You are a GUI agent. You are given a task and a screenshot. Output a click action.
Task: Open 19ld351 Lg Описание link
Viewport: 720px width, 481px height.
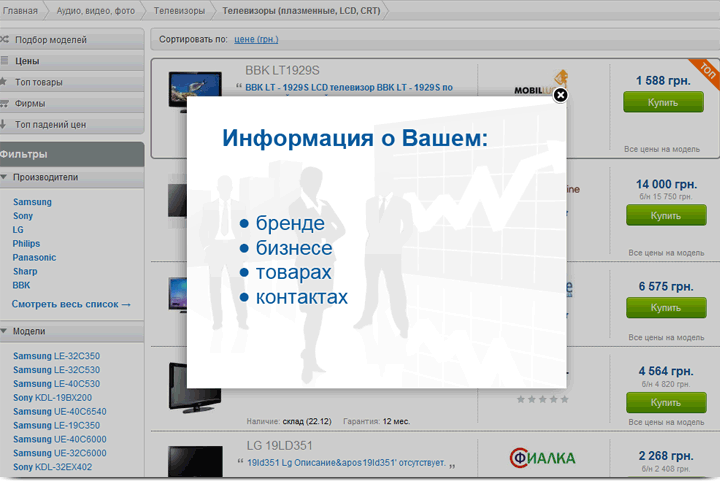(346, 463)
